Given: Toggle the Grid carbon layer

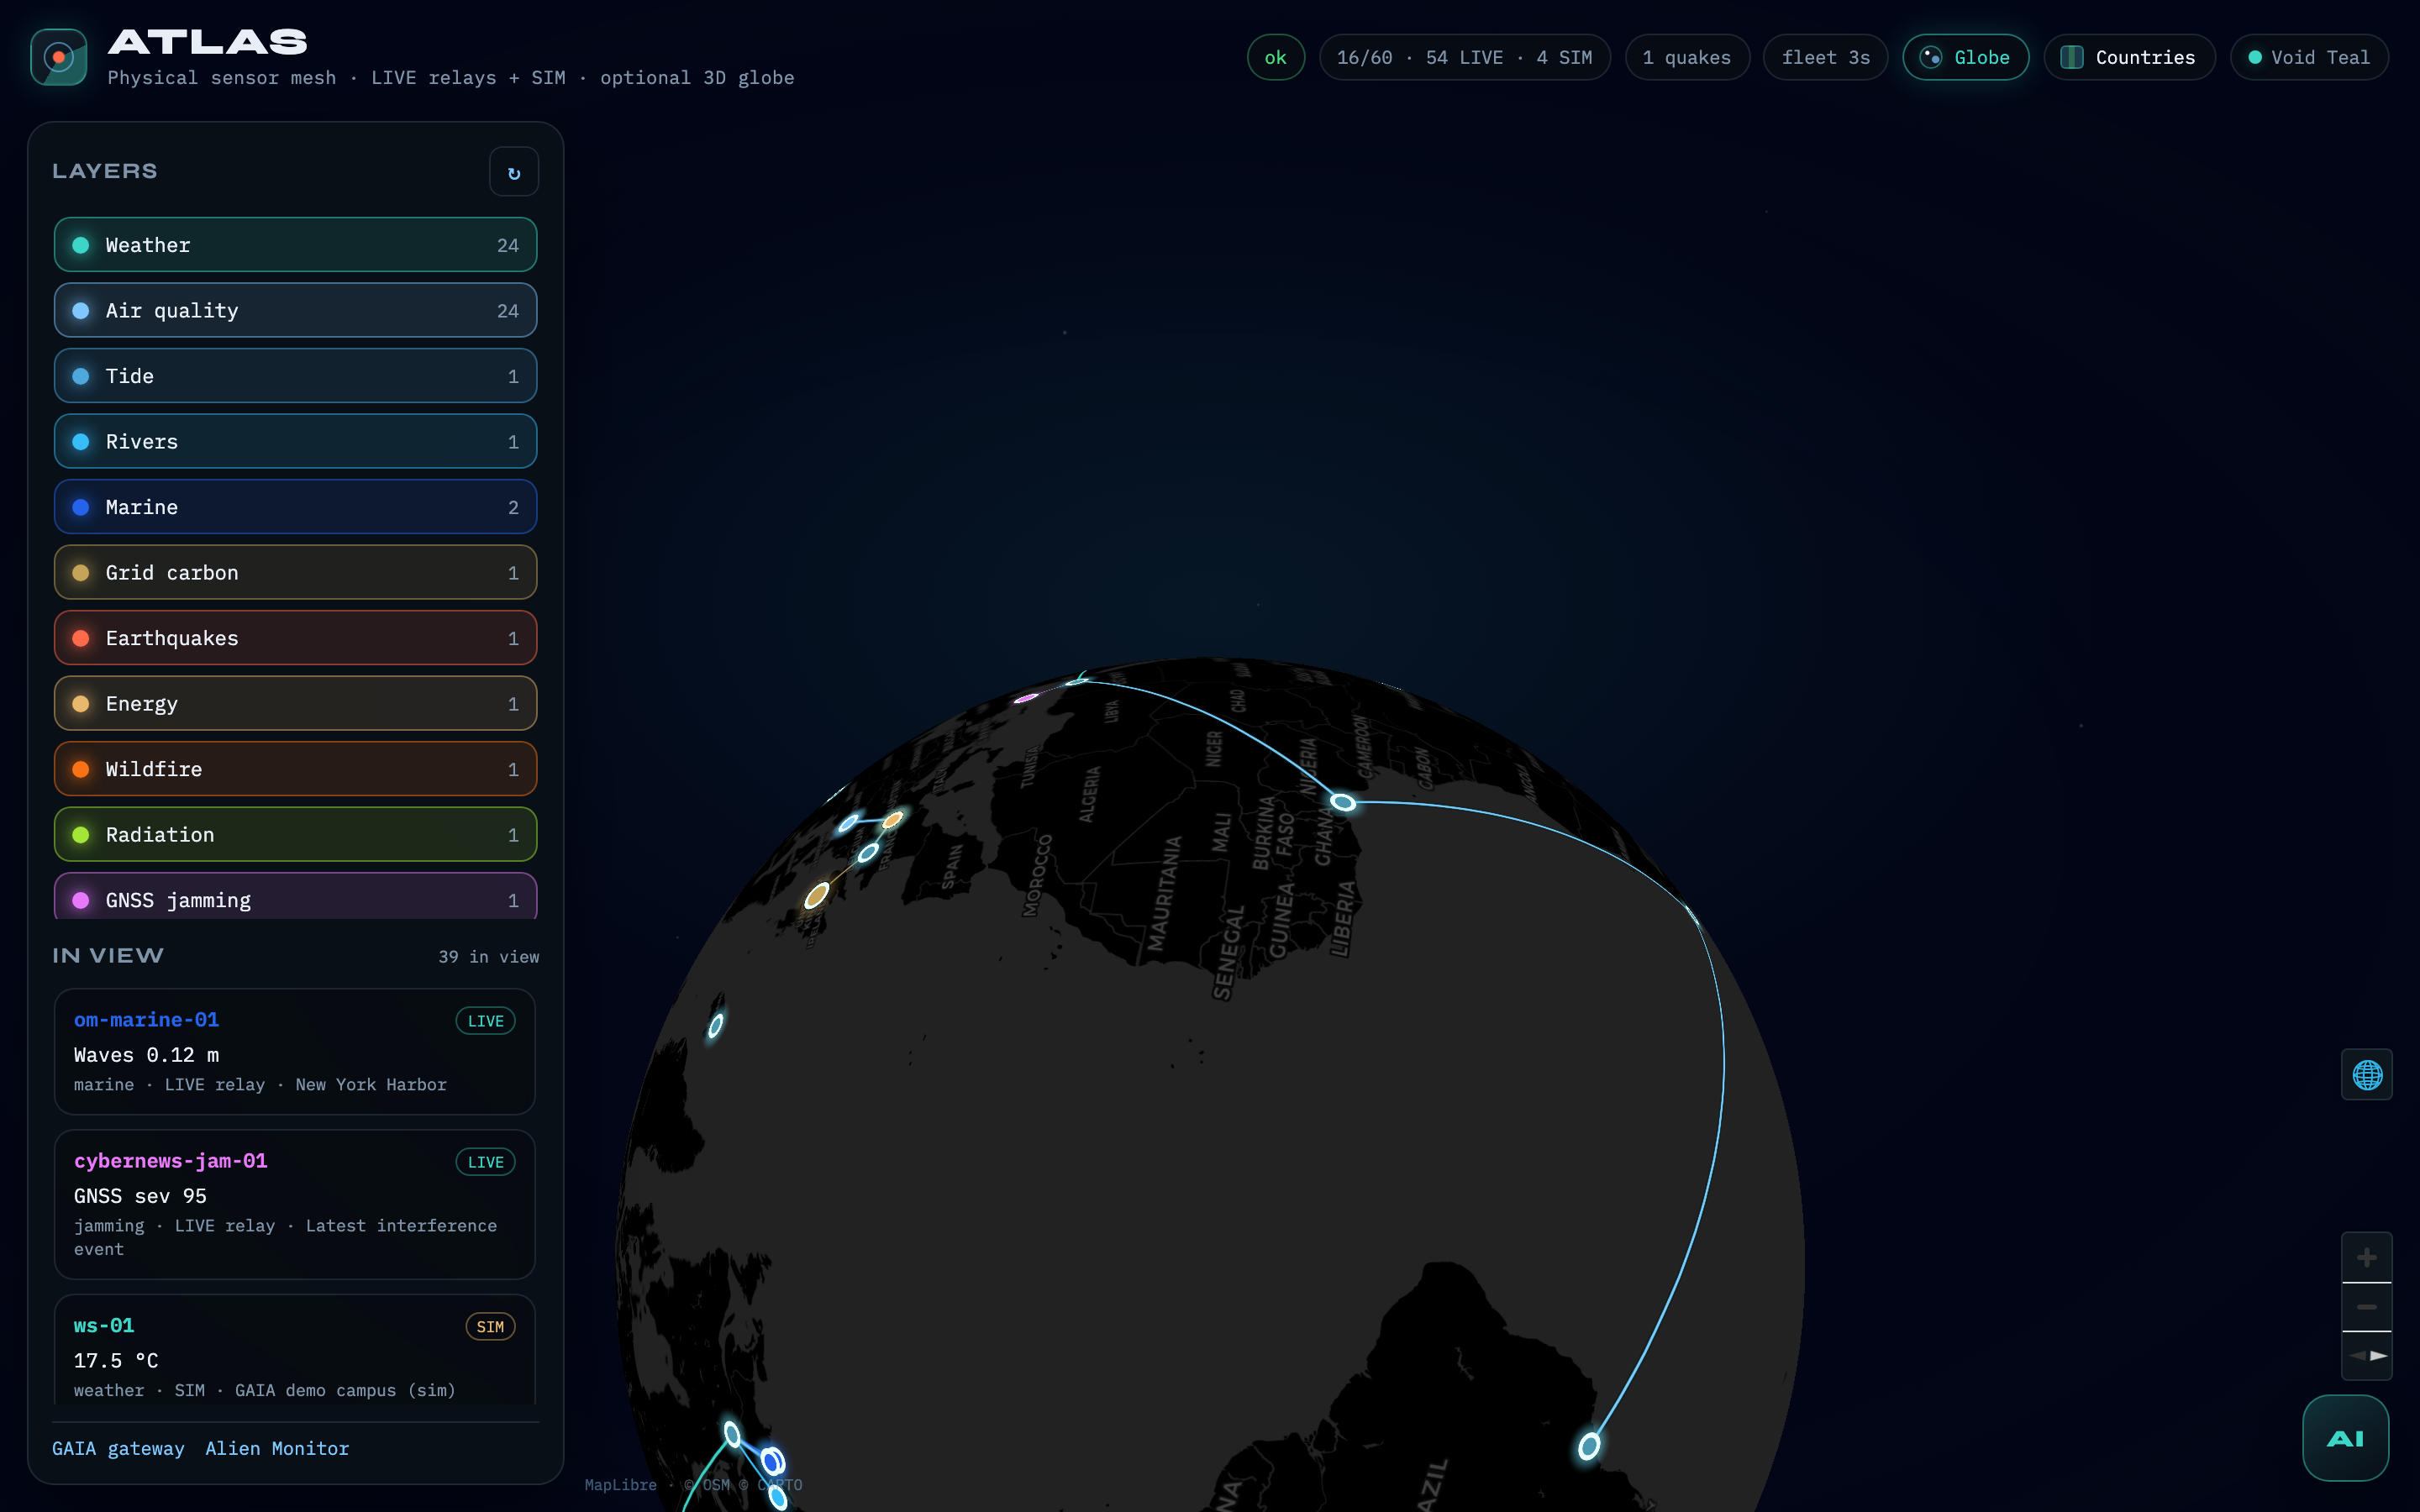Looking at the screenshot, I should (295, 572).
